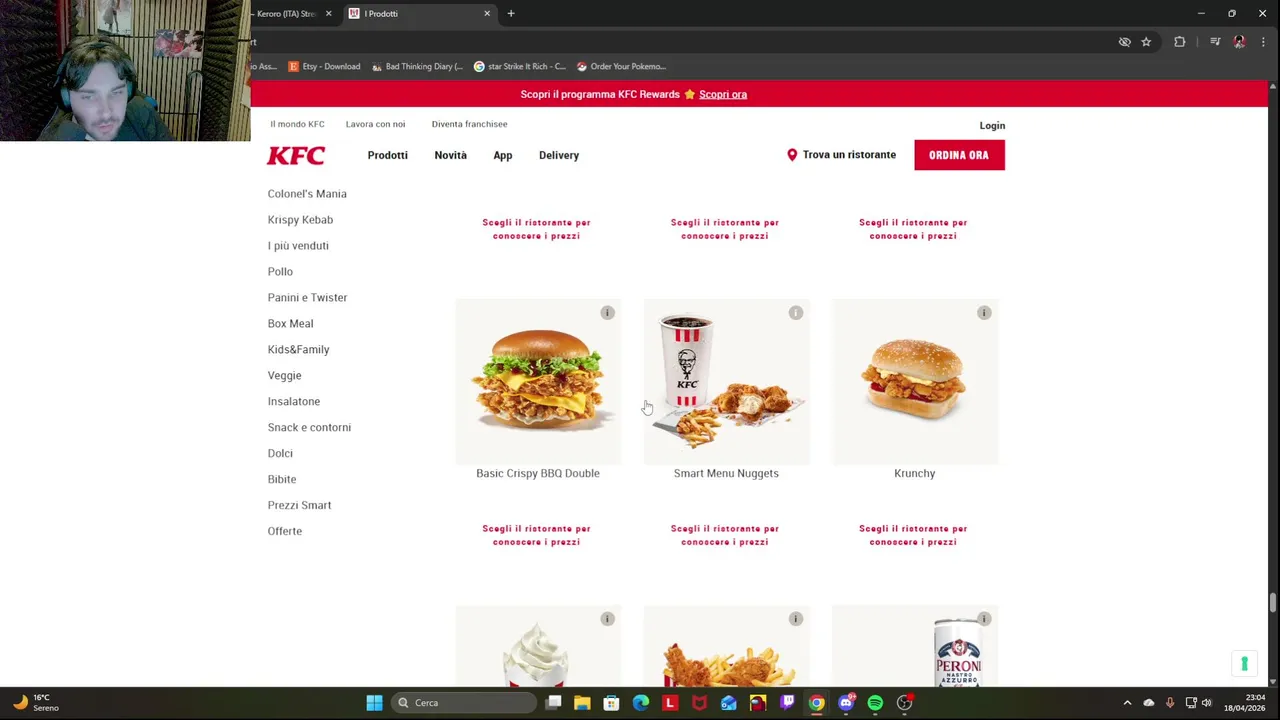
Task: Select Snack e contorni category
Action: click(309, 428)
